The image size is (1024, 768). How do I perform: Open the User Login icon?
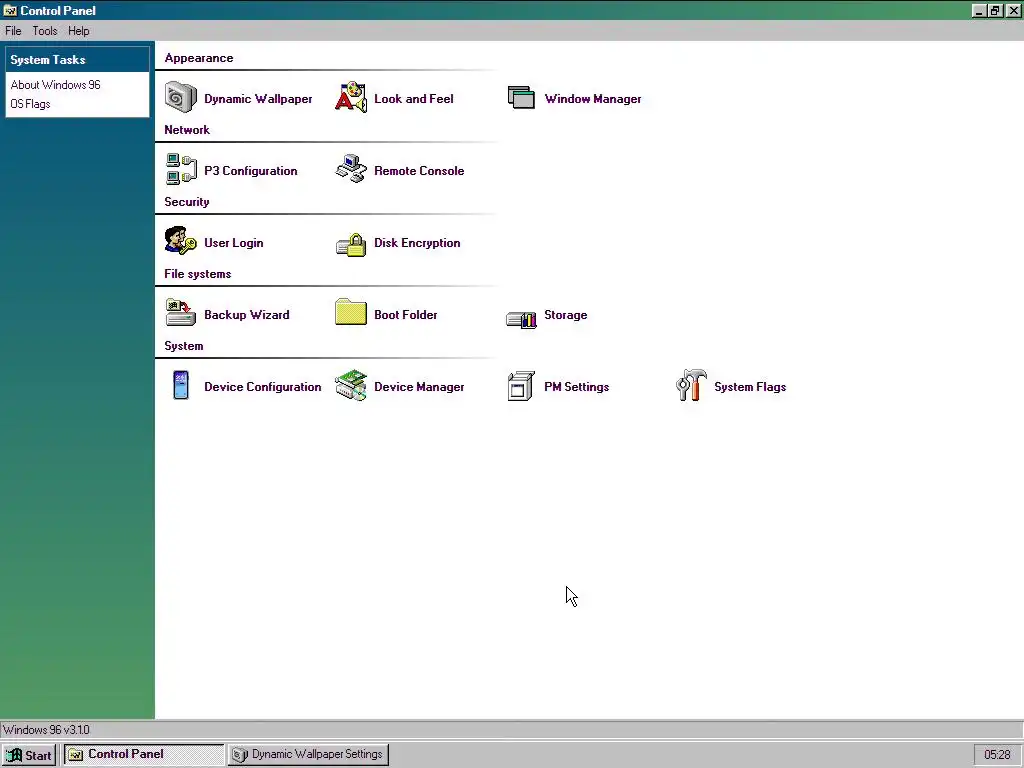point(180,241)
